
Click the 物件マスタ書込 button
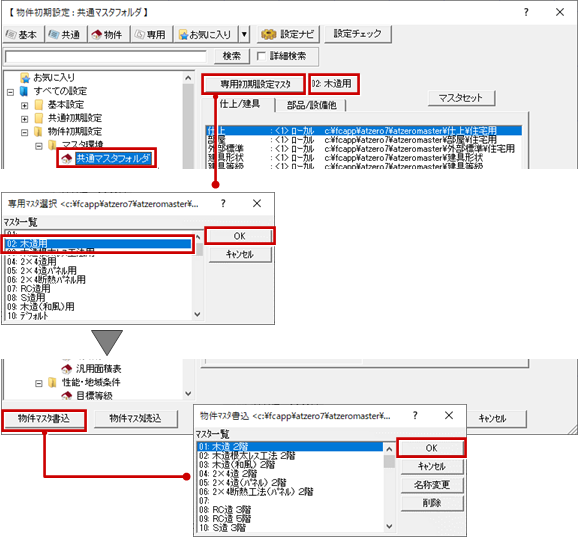coord(44,419)
